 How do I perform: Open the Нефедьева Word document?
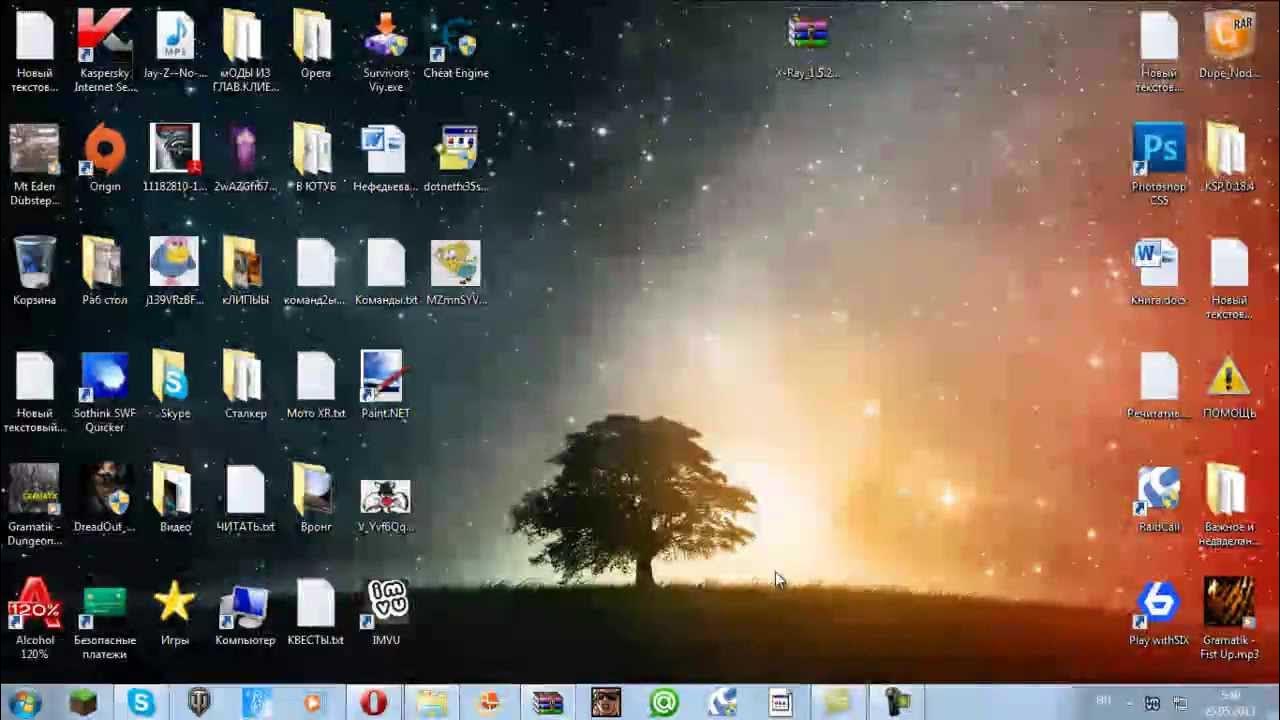tap(385, 149)
